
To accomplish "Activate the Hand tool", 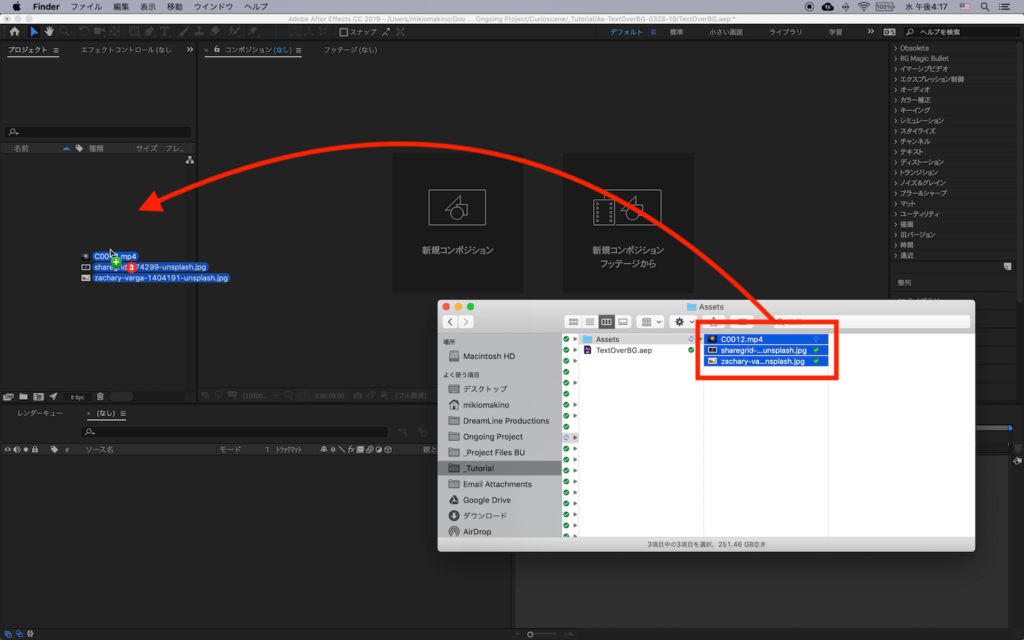I will 49,31.
